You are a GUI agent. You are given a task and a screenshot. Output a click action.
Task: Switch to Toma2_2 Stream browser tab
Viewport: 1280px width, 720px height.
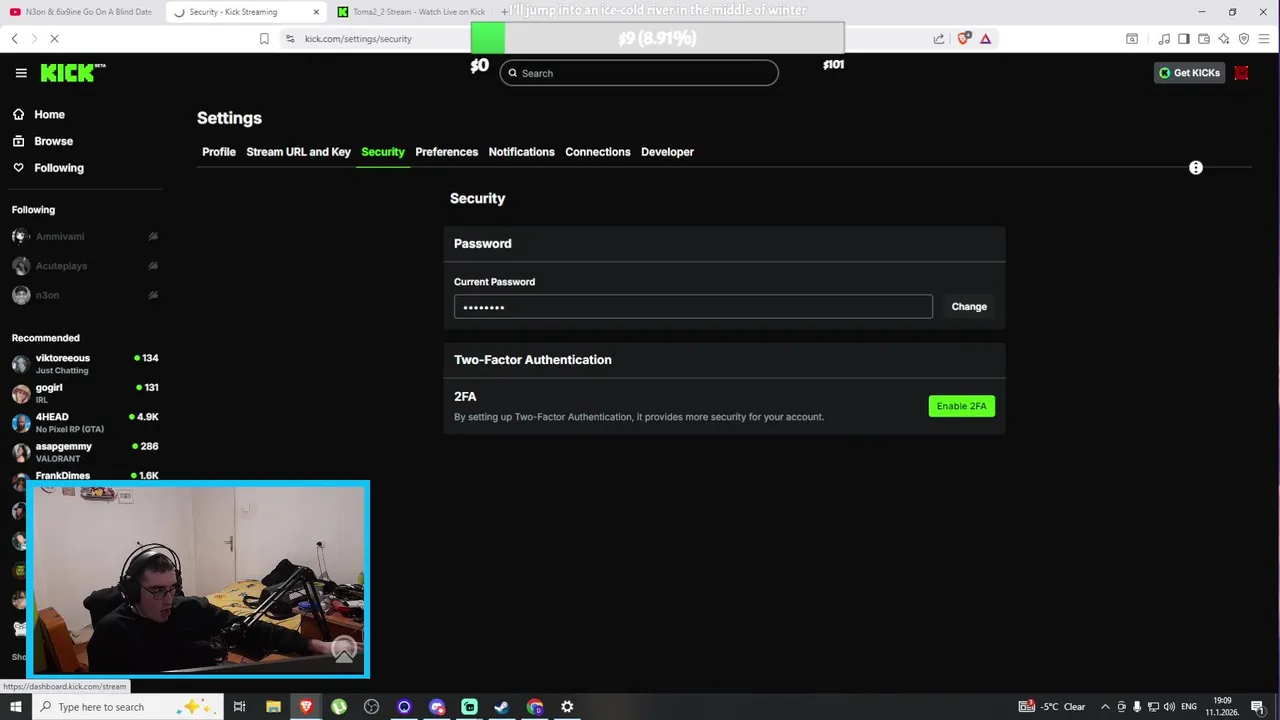pos(412,12)
